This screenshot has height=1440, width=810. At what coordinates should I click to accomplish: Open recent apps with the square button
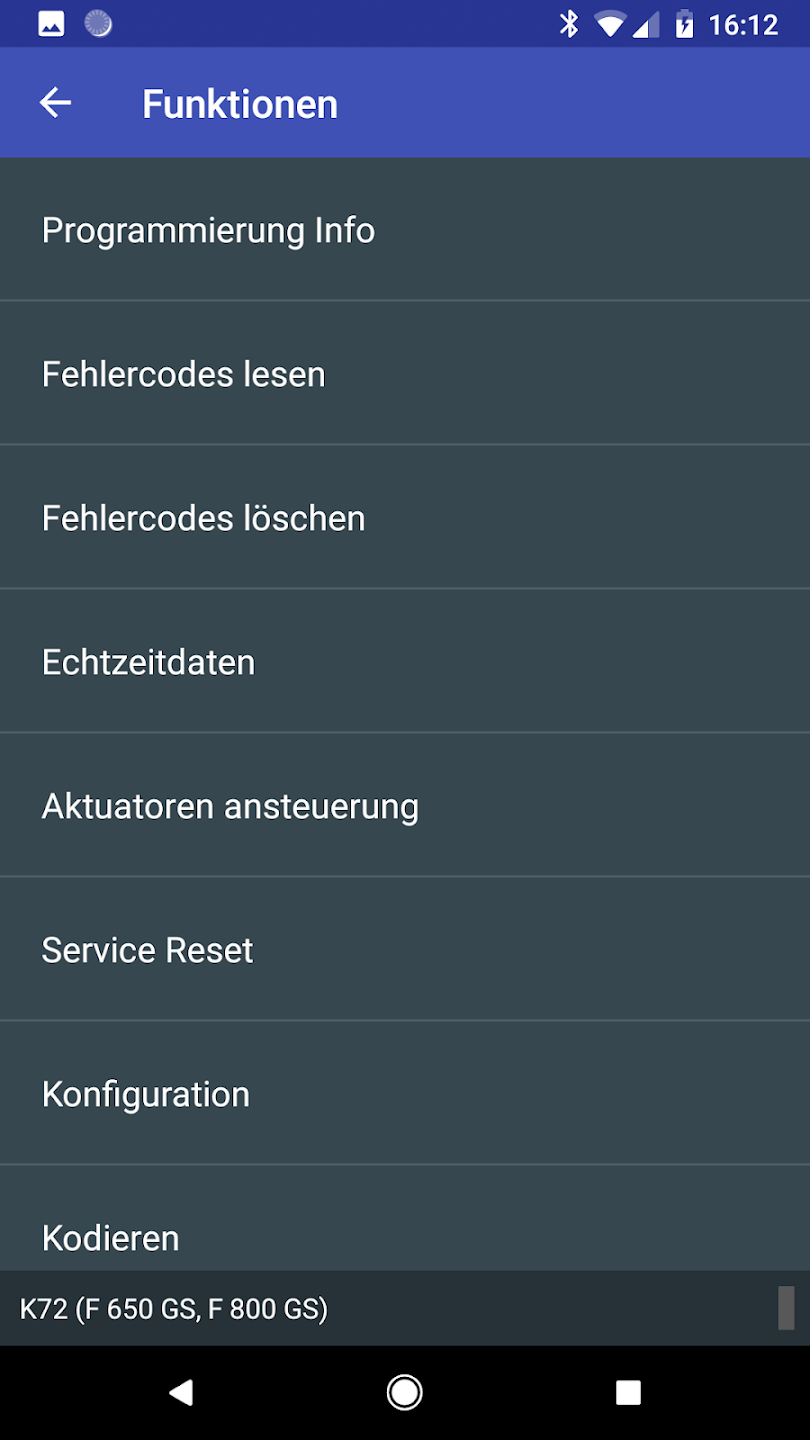pos(628,1392)
